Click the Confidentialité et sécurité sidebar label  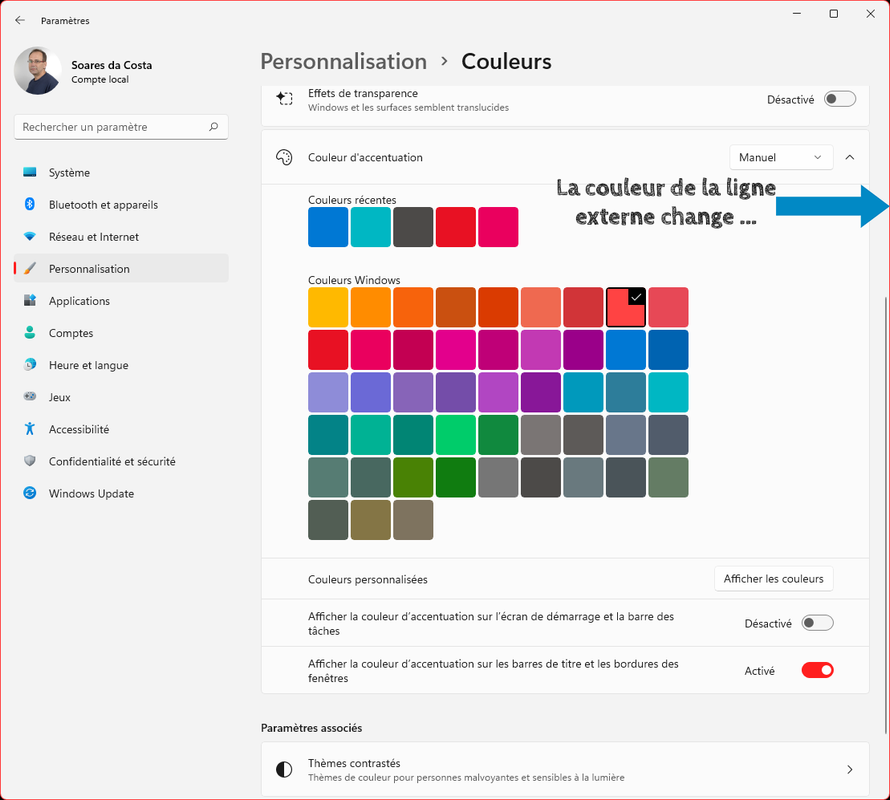pyautogui.click(x=112, y=461)
